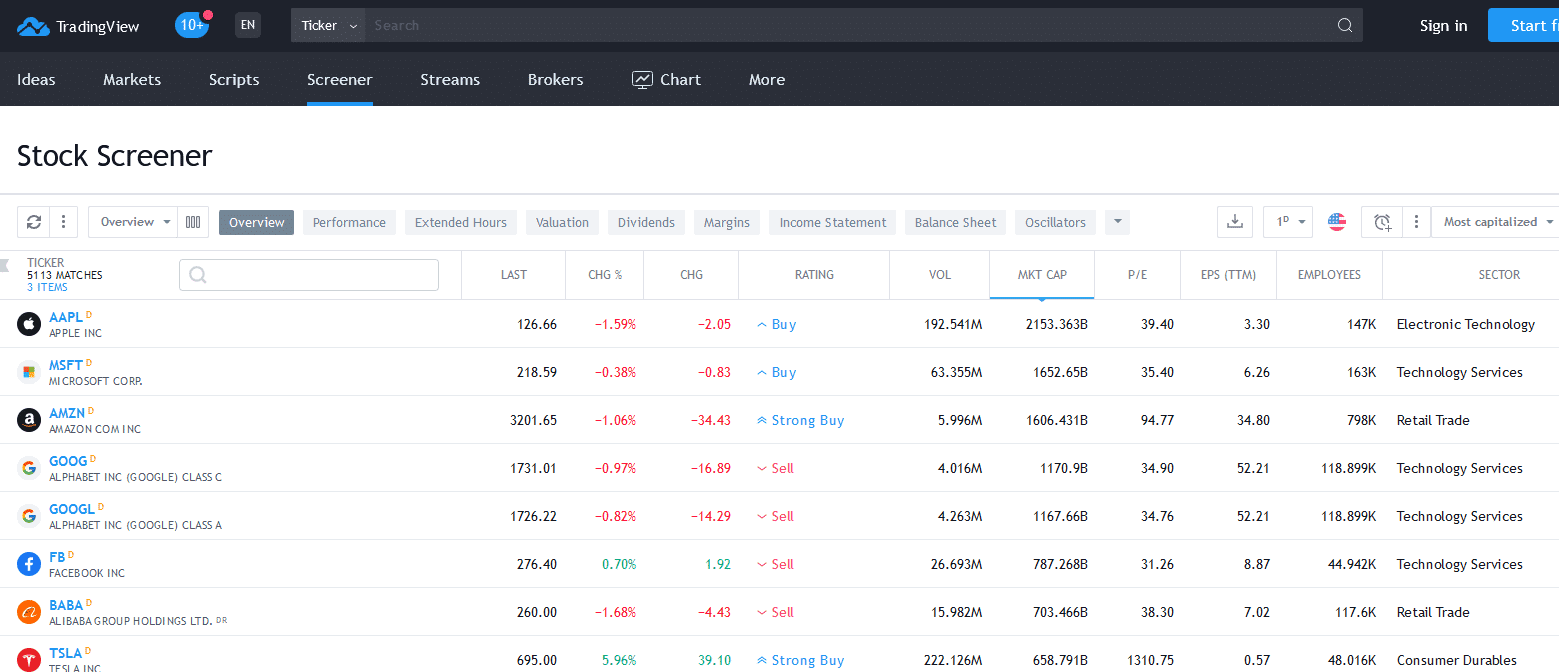Open the 1D interval dropdown
Image resolution: width=1559 pixels, height=672 pixels.
click(x=1288, y=222)
